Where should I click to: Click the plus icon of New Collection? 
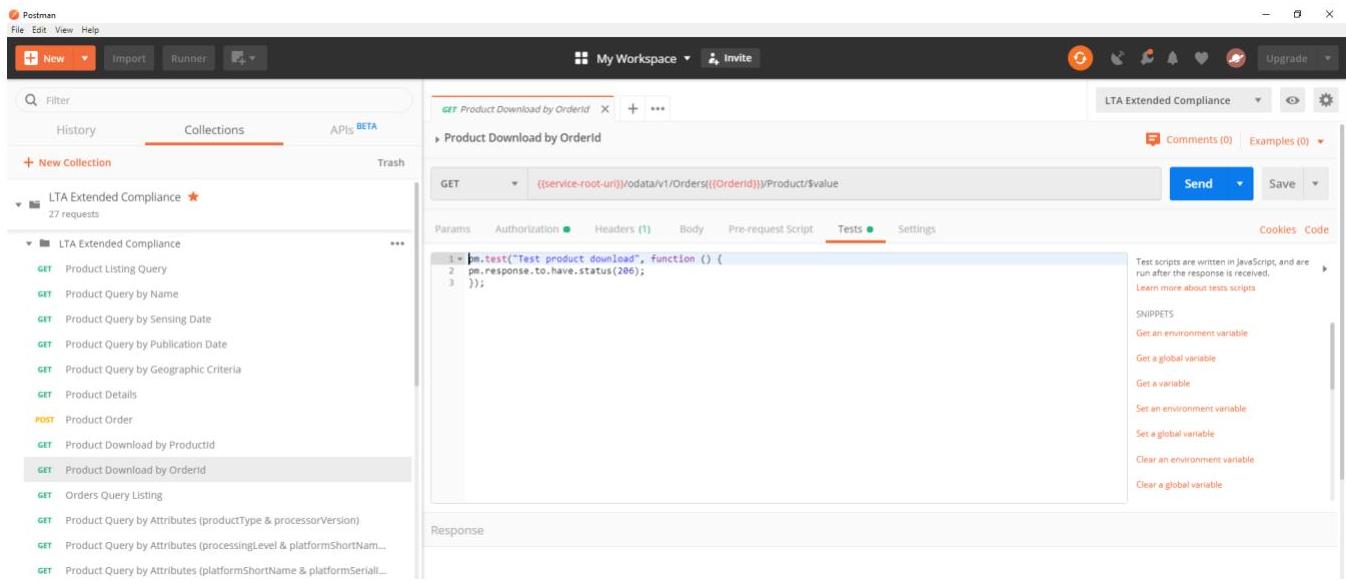pyautogui.click(x=28, y=163)
